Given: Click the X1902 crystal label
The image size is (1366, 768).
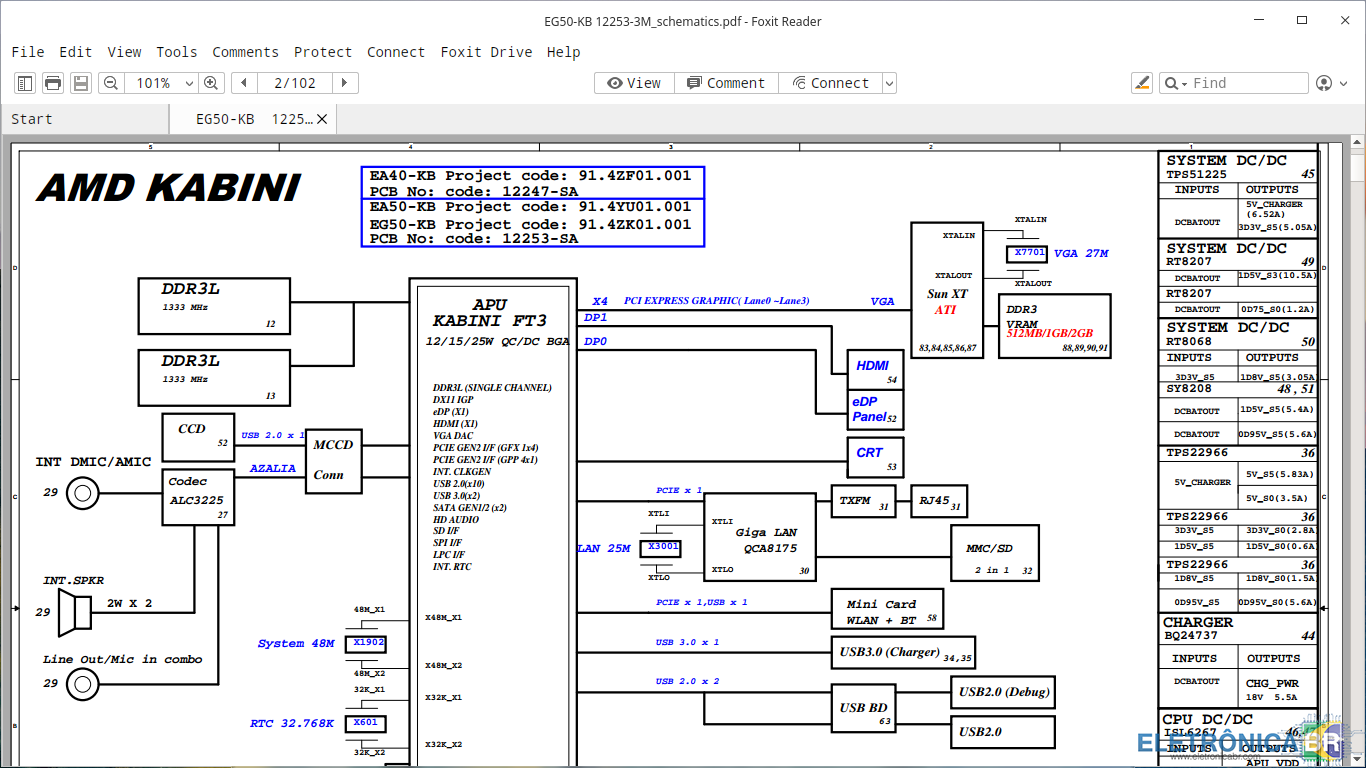Looking at the screenshot, I should [x=366, y=643].
